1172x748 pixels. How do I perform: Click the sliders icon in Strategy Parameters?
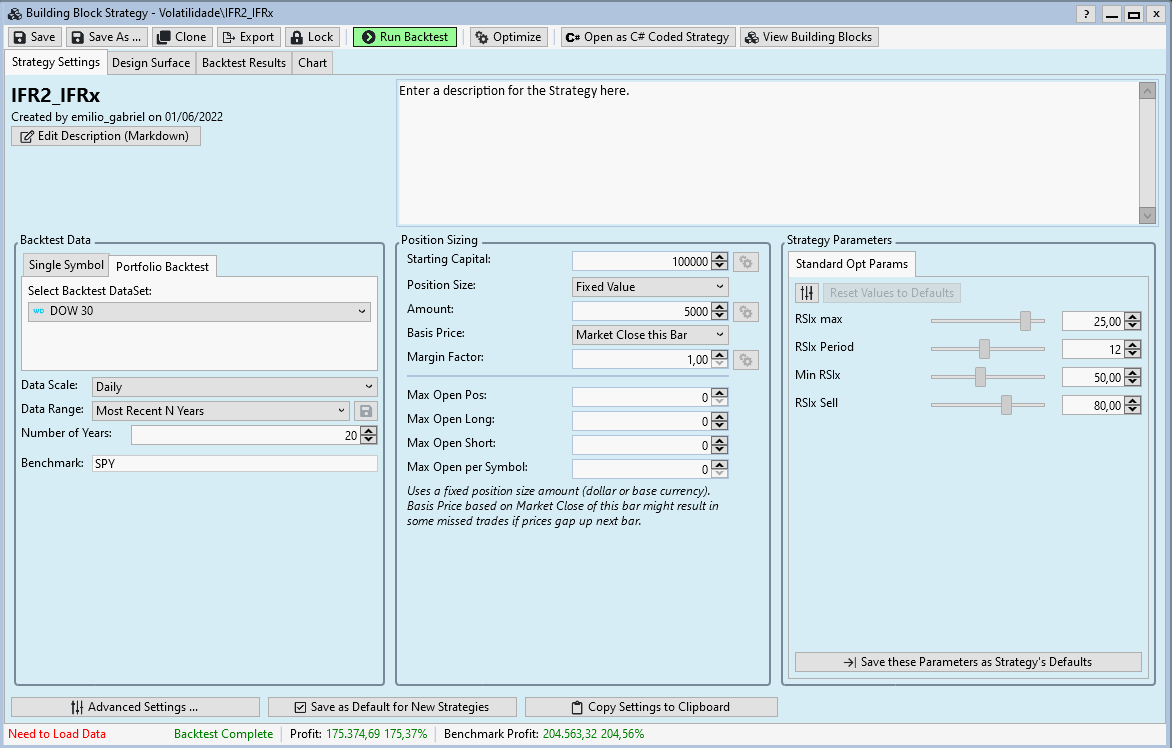tap(807, 293)
